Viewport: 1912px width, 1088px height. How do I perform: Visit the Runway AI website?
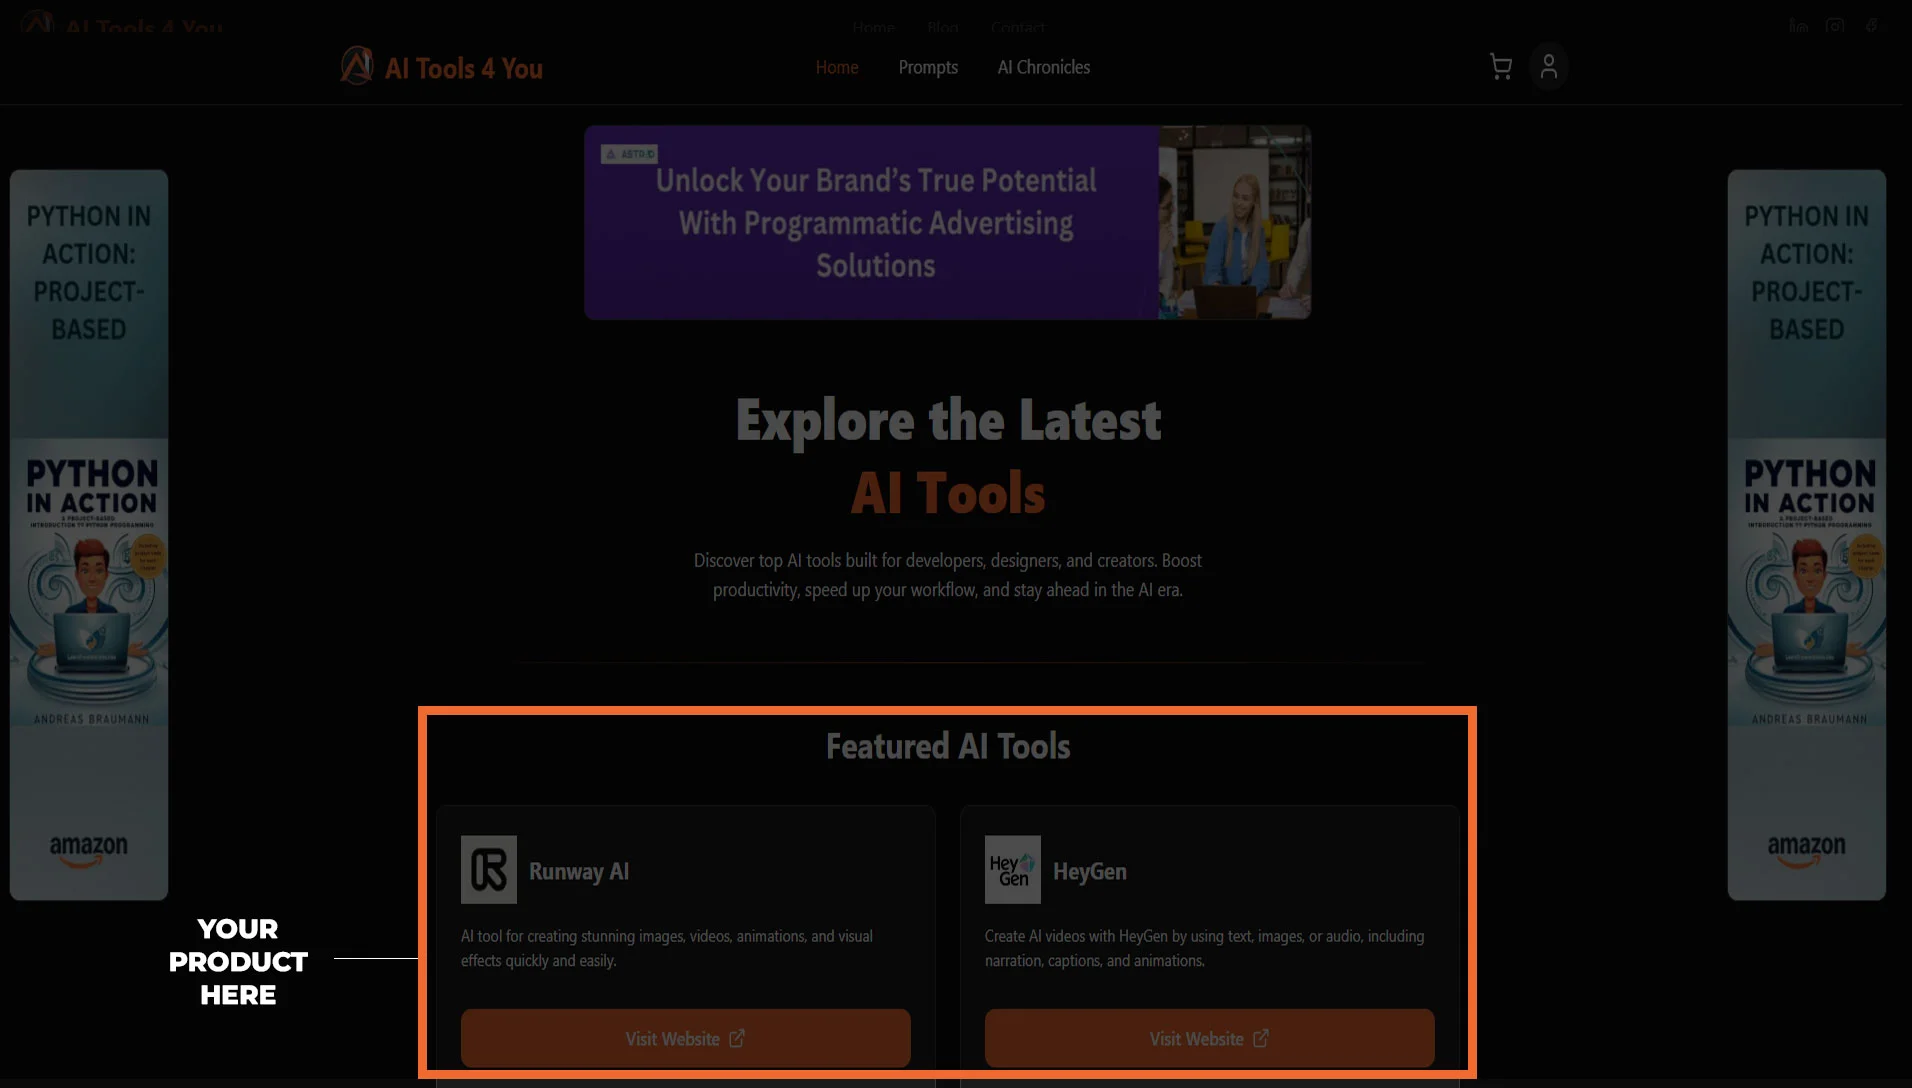tap(684, 1038)
